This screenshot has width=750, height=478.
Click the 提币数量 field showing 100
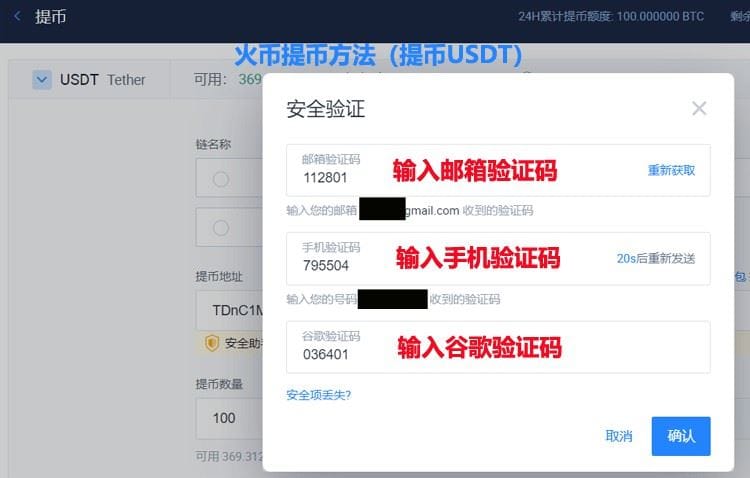click(x=230, y=418)
